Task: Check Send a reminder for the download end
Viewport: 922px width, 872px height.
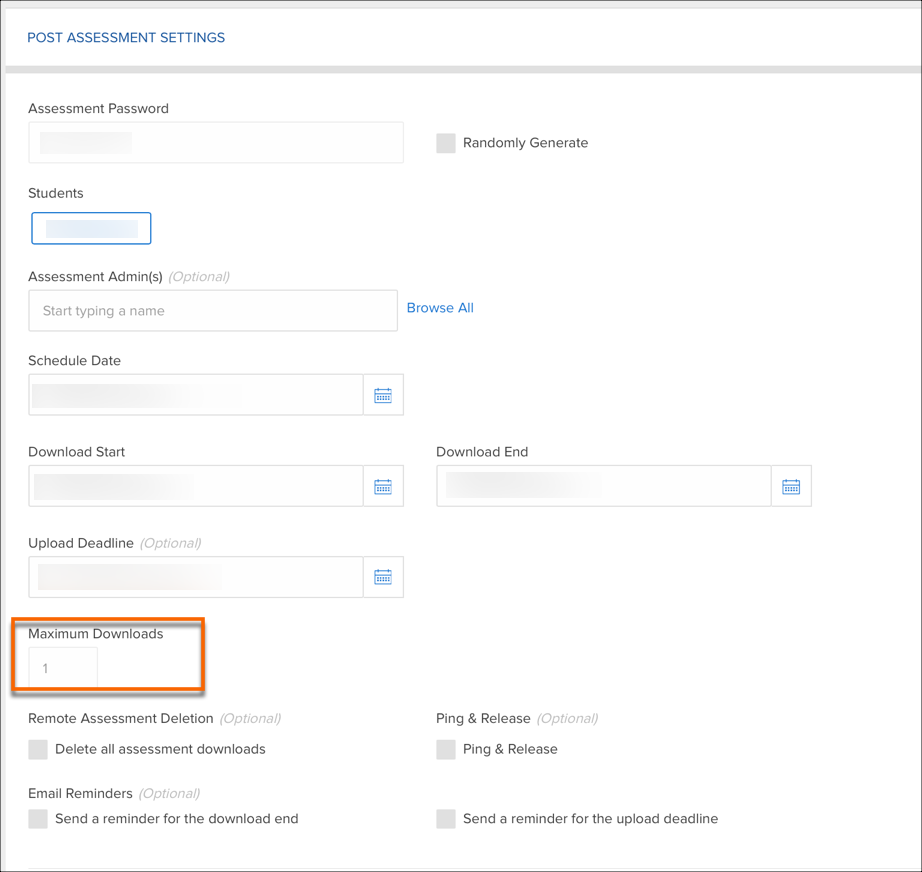Action: point(38,818)
